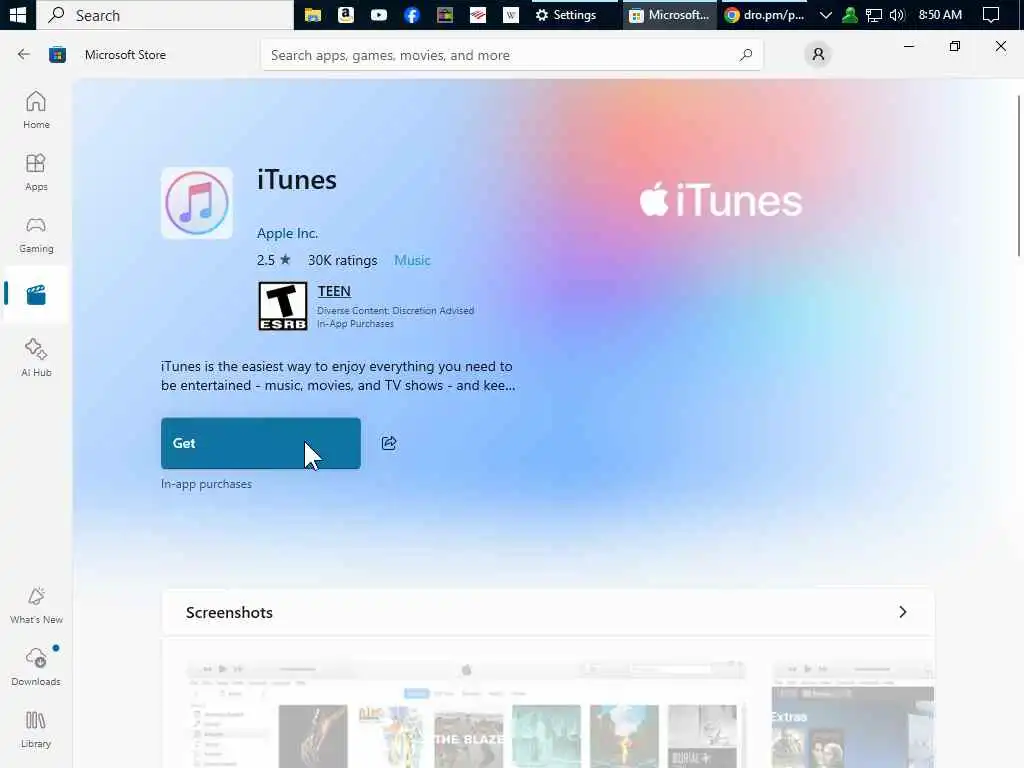Open the photo app taskbar shortcut
Image resolution: width=1024 pixels, height=768 pixels.
[445, 14]
